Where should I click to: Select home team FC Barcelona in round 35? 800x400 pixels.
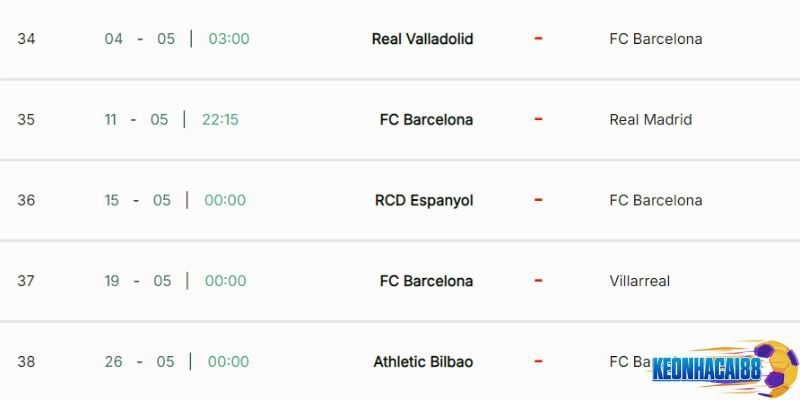pyautogui.click(x=426, y=120)
